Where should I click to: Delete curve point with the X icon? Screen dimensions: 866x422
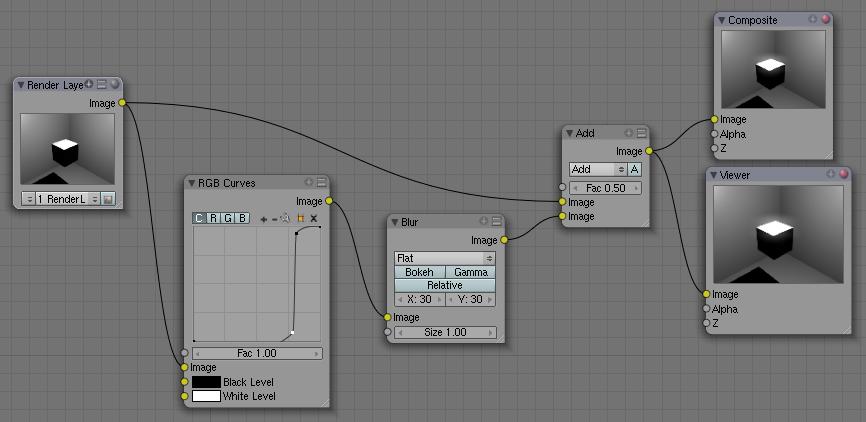[313, 218]
